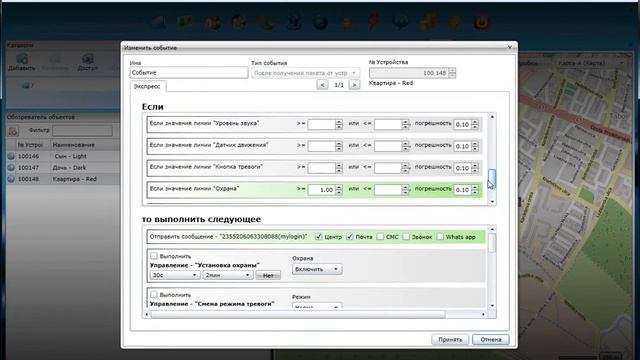Click the status icon of device 100148
This screenshot has height=360, width=640.
(11, 179)
